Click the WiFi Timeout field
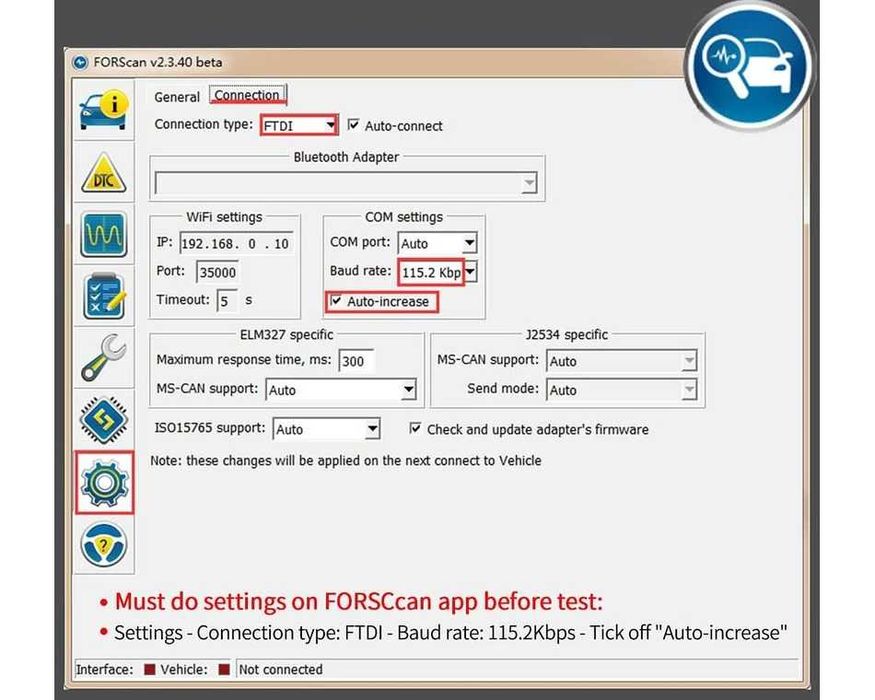 coord(227,301)
